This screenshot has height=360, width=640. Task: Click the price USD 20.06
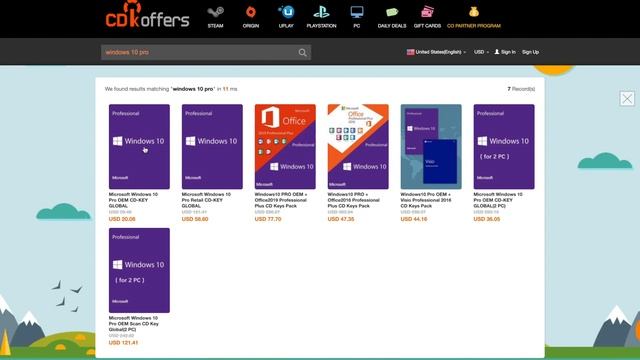[x=122, y=219]
